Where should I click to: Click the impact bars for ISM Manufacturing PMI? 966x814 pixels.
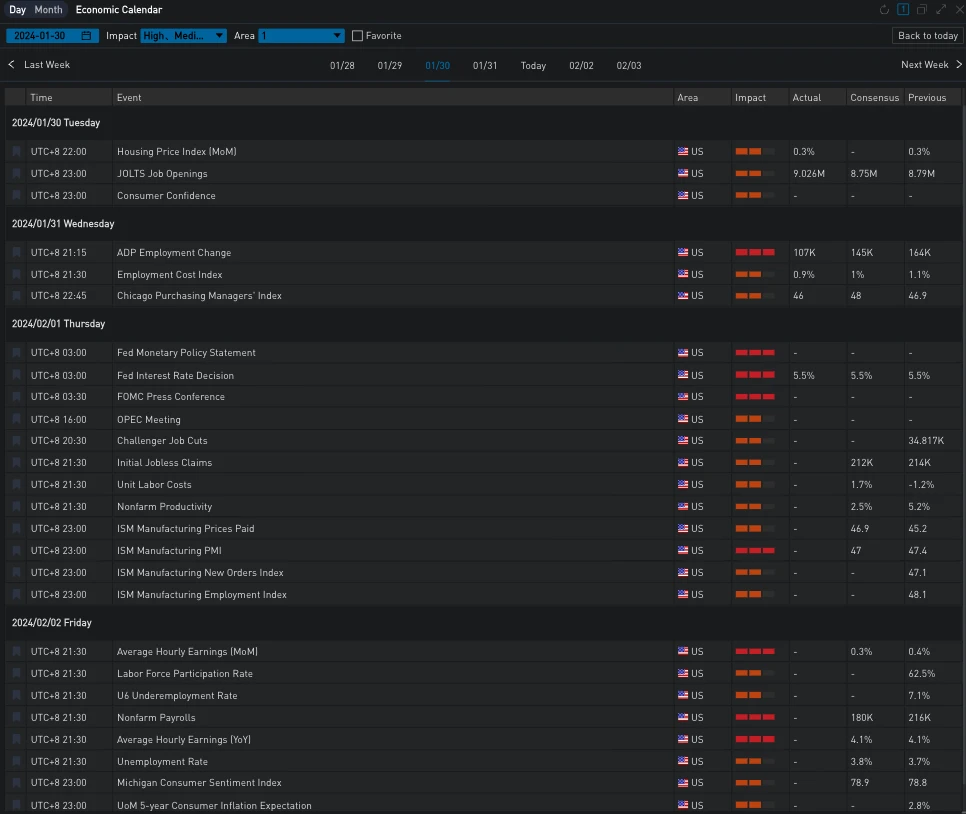pyautogui.click(x=755, y=551)
